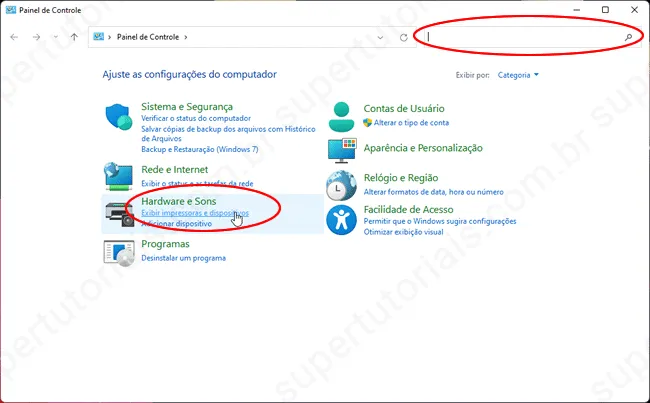Go up one level with the up arrow

coord(74,37)
